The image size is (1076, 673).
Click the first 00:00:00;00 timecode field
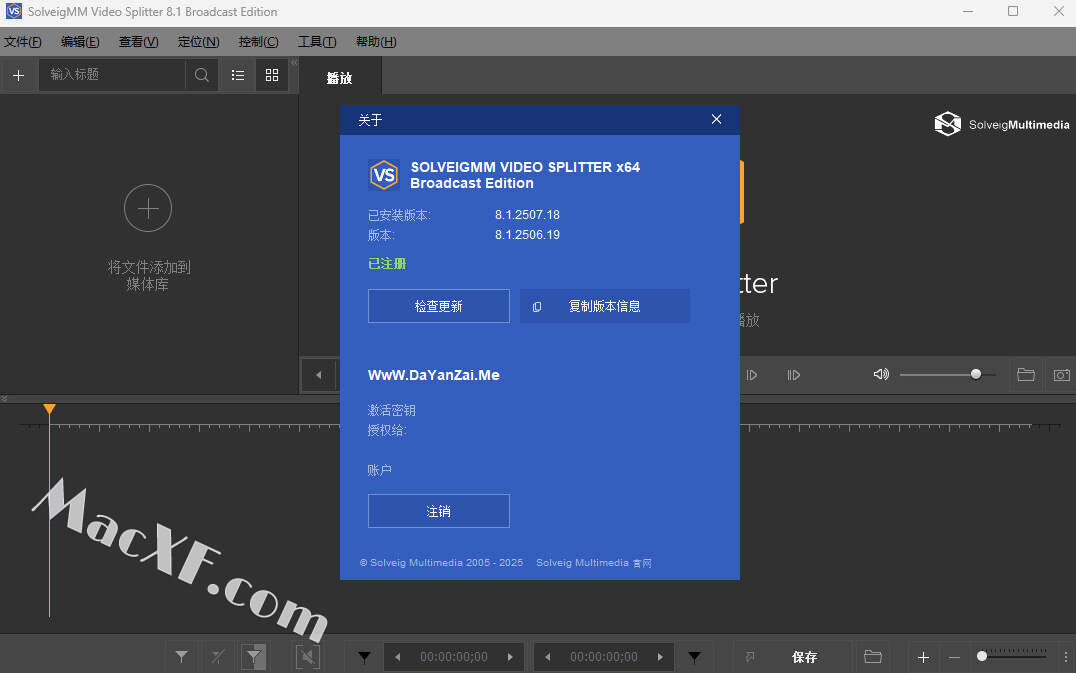point(454,657)
